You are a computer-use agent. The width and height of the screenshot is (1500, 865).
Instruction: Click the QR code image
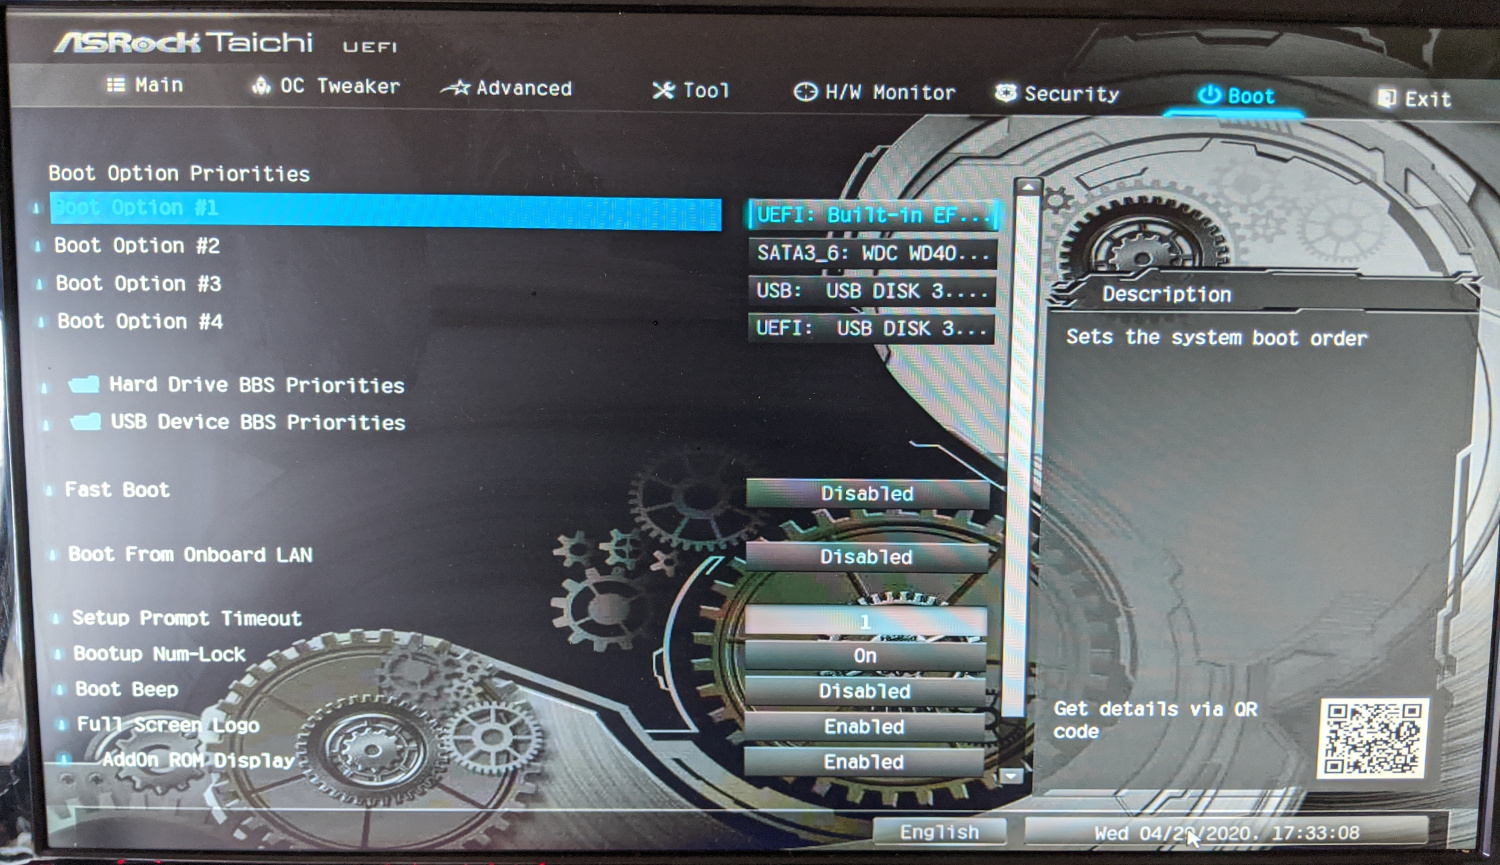click(1373, 738)
